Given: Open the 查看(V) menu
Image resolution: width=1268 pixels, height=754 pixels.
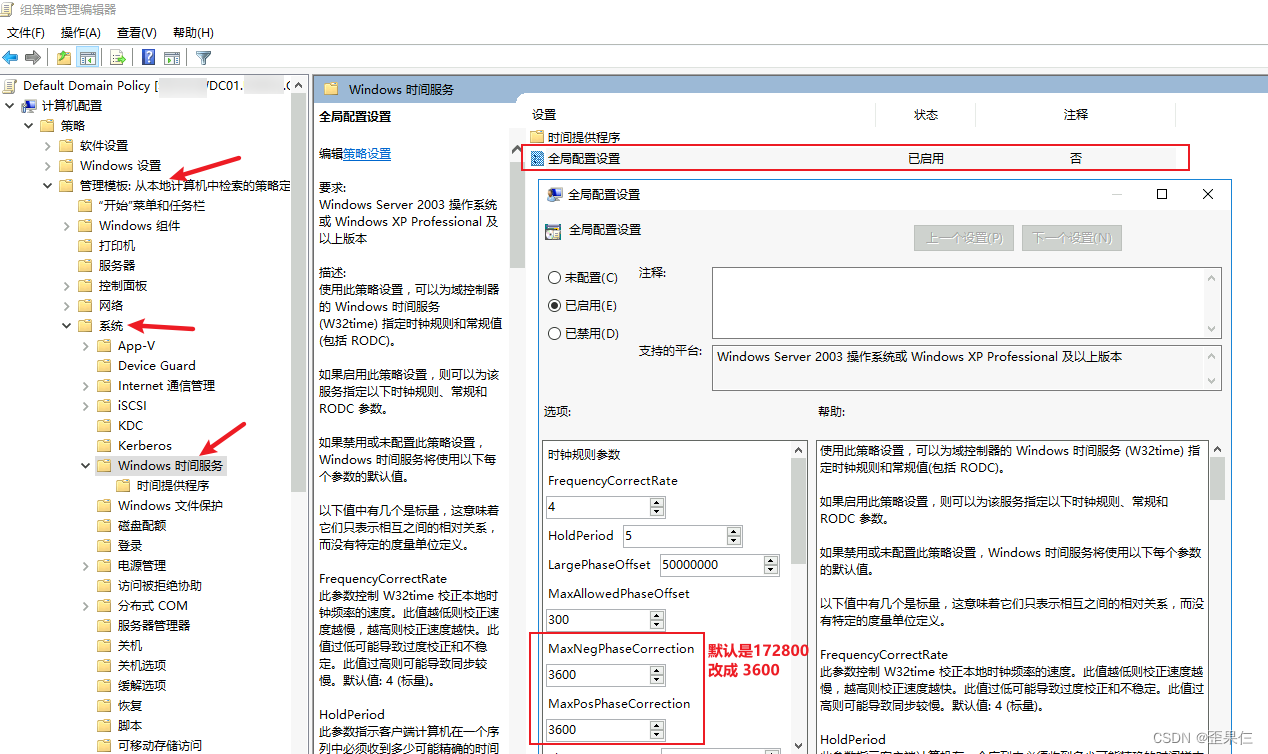Looking at the screenshot, I should (x=137, y=33).
